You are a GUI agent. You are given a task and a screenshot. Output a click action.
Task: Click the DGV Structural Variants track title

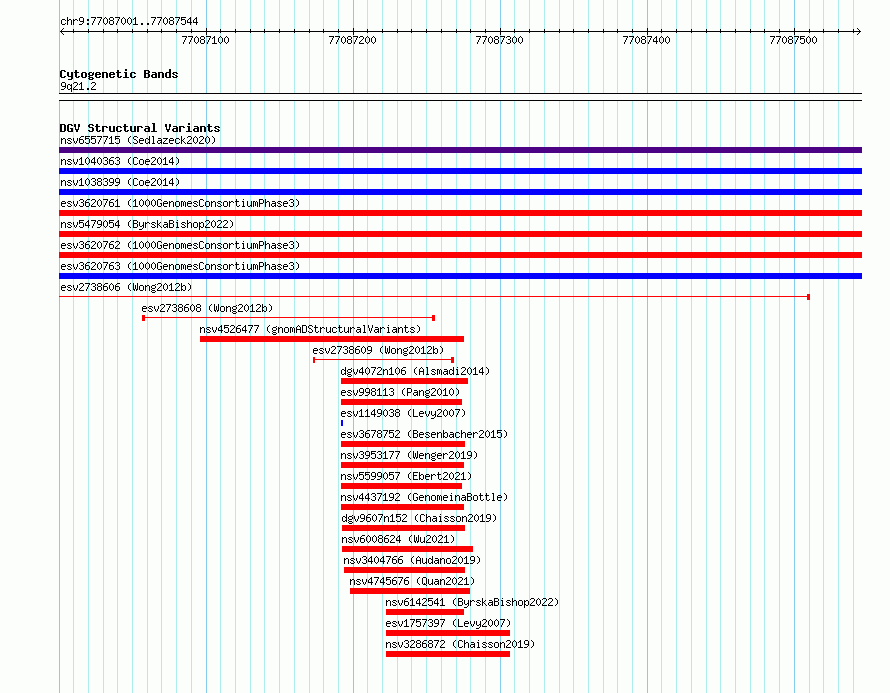pos(140,128)
